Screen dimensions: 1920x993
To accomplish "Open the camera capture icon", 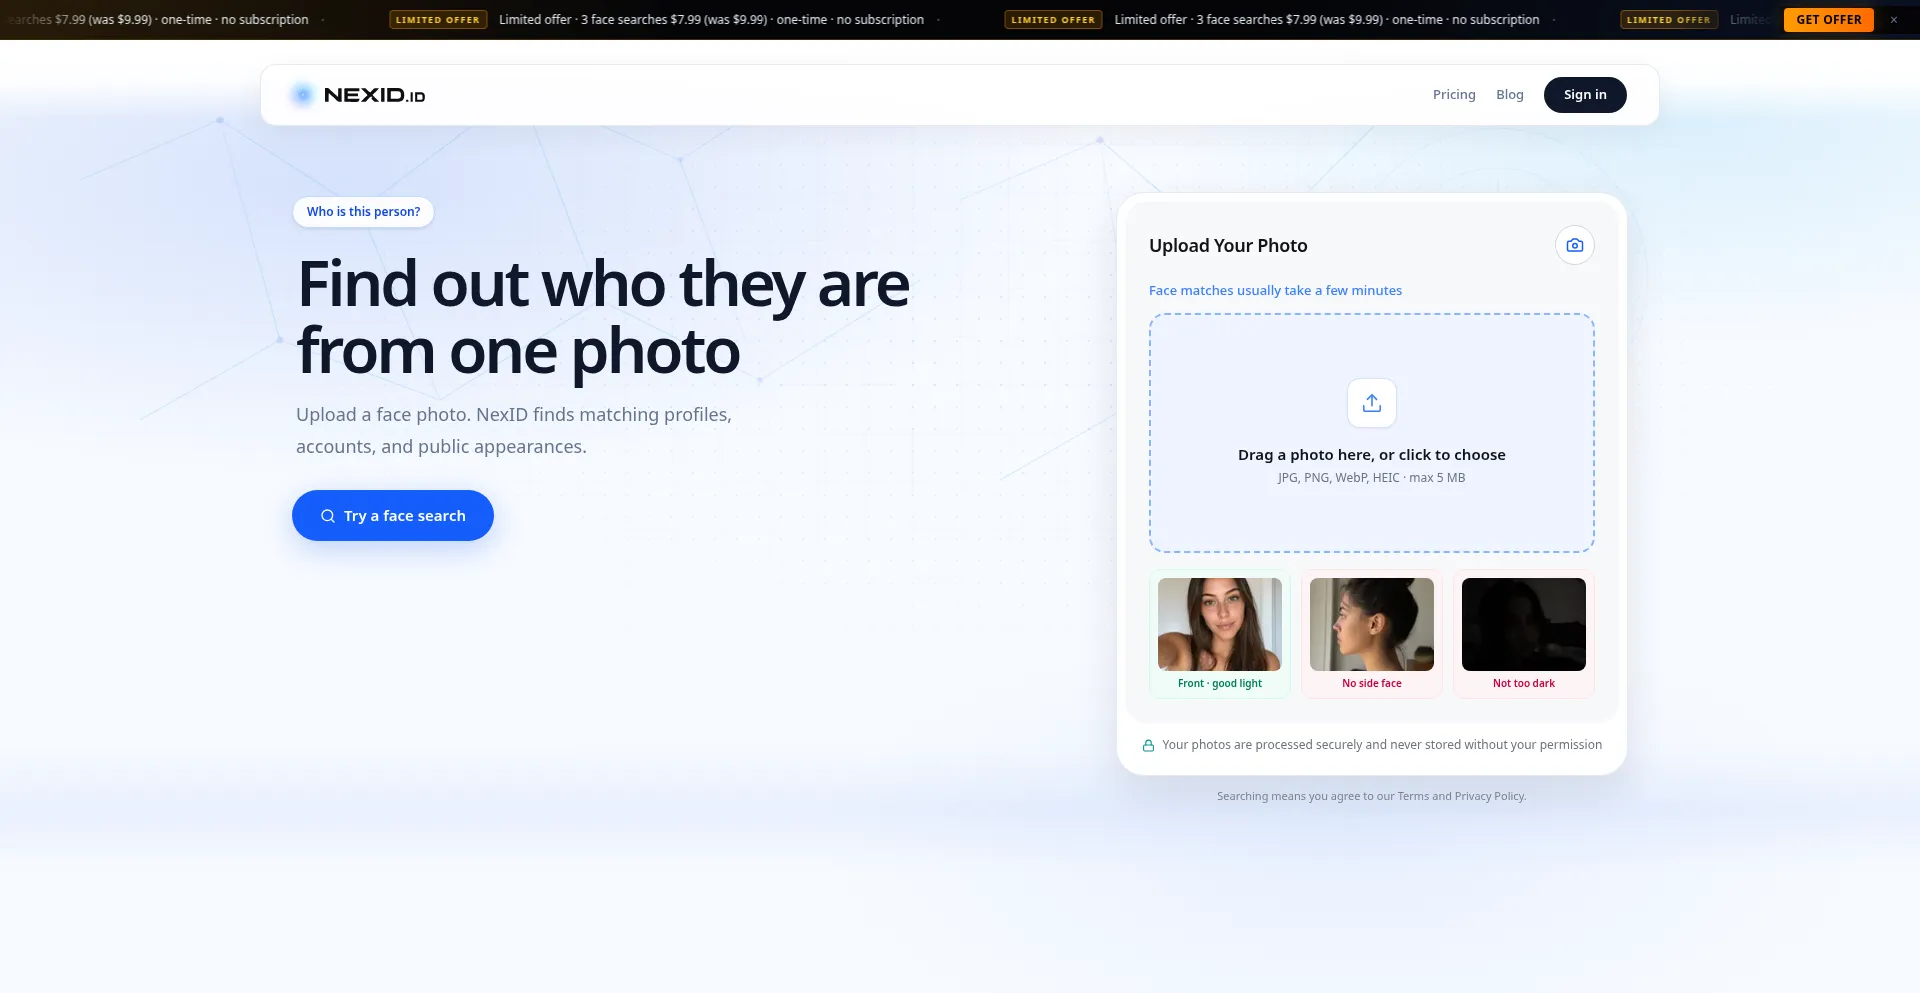I will pyautogui.click(x=1574, y=245).
